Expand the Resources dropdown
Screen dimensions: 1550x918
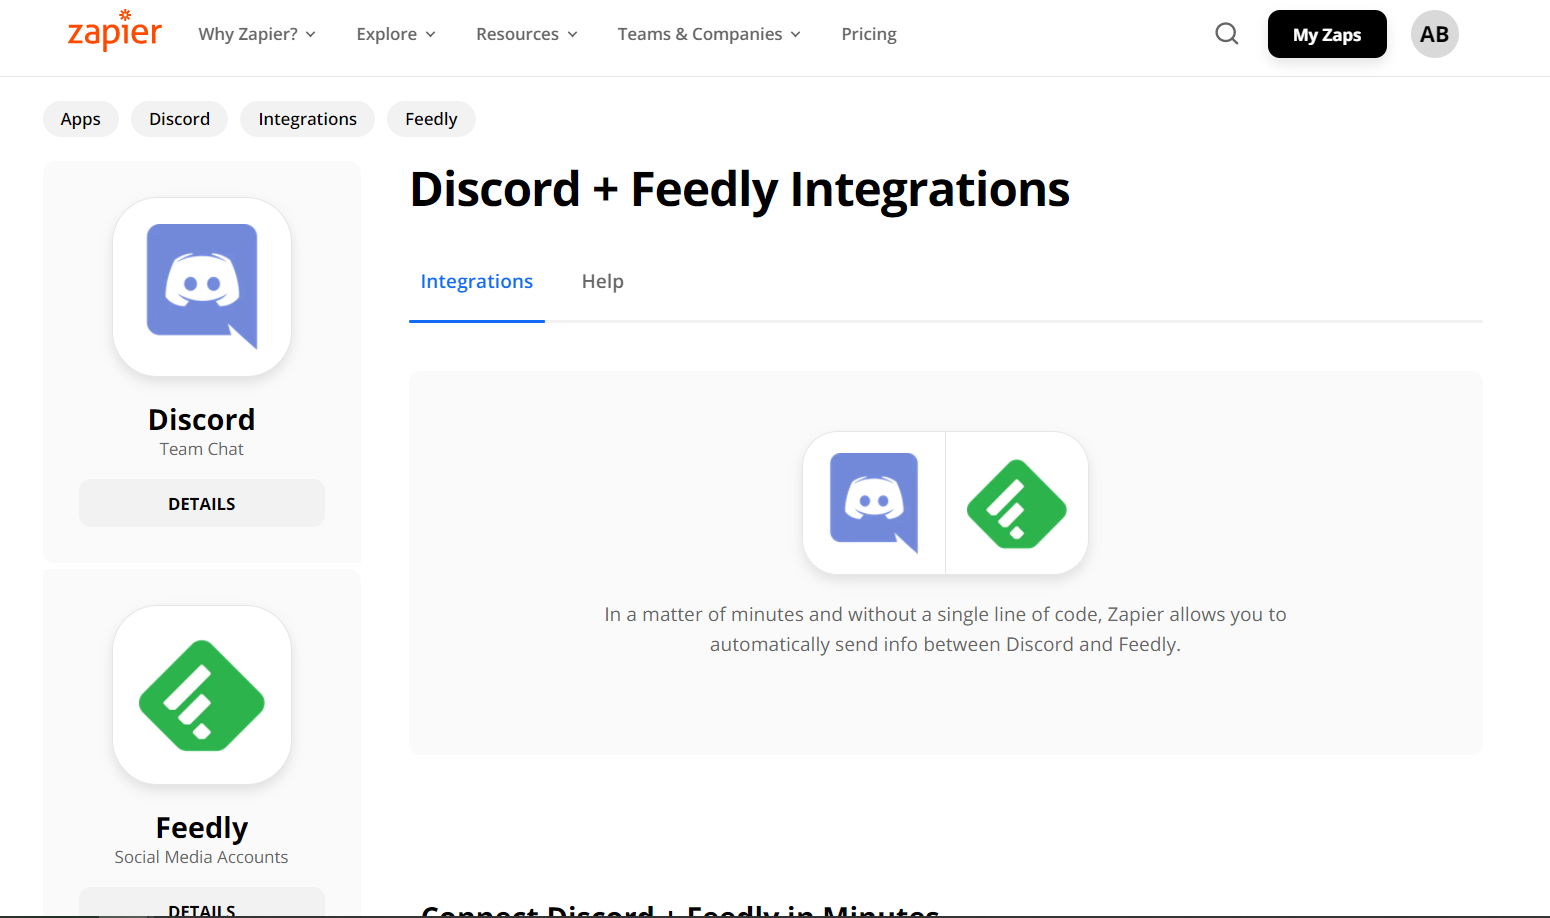[527, 34]
